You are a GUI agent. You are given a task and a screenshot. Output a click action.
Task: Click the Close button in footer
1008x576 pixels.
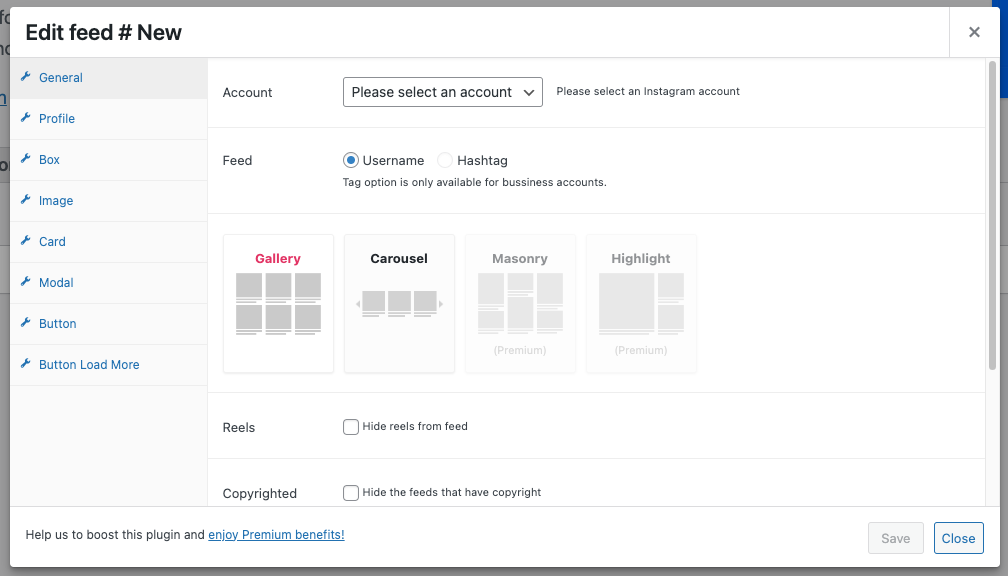958,538
